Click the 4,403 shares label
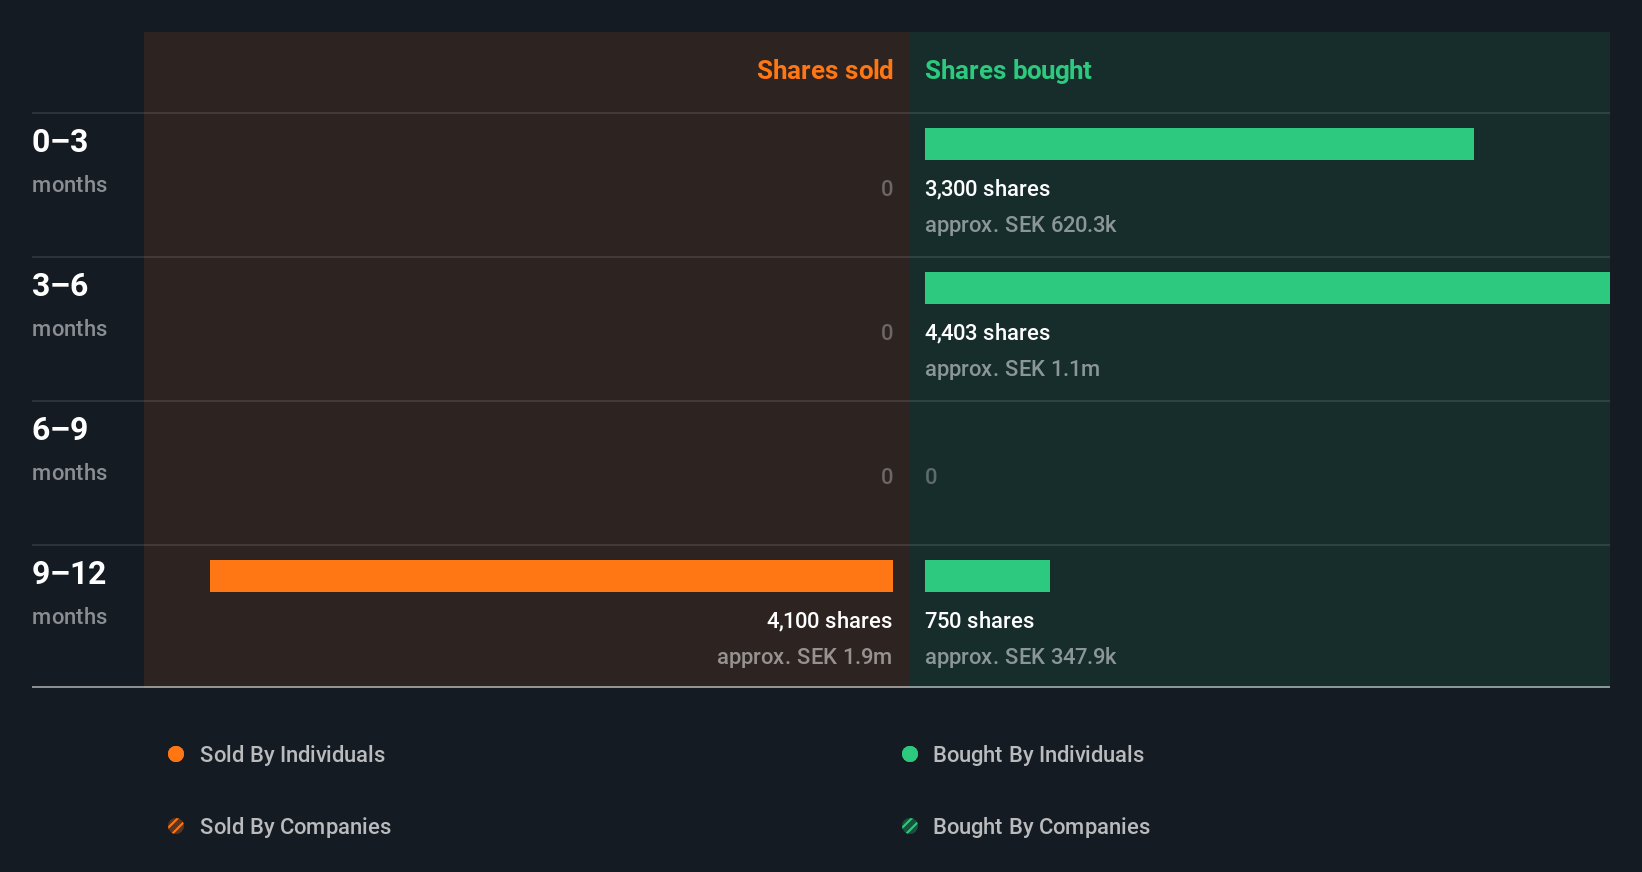1642x872 pixels. pos(987,332)
